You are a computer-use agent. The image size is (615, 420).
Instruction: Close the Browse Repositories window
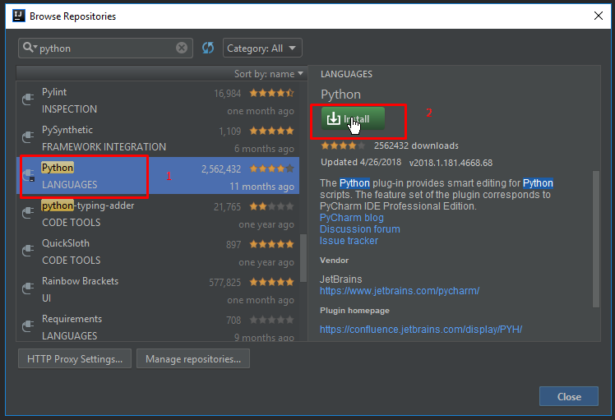click(598, 16)
